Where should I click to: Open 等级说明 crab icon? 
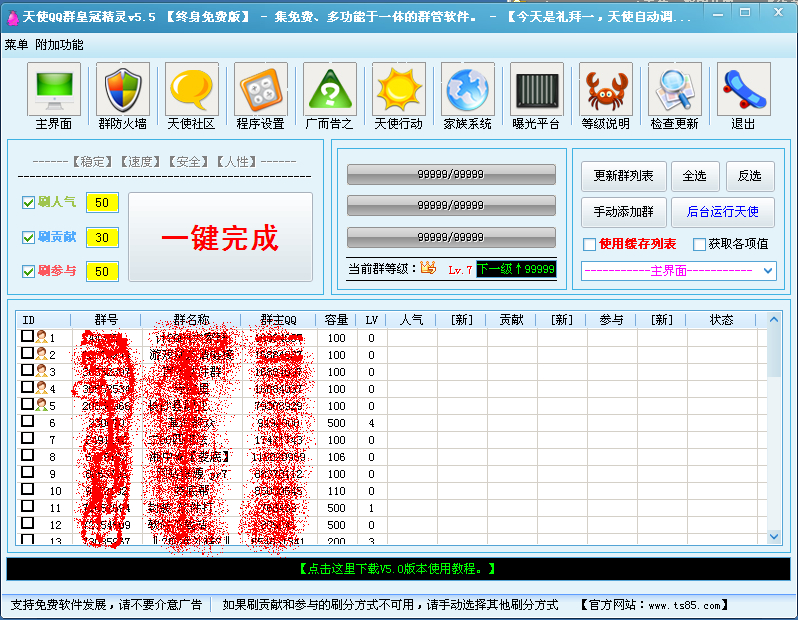[x=606, y=89]
